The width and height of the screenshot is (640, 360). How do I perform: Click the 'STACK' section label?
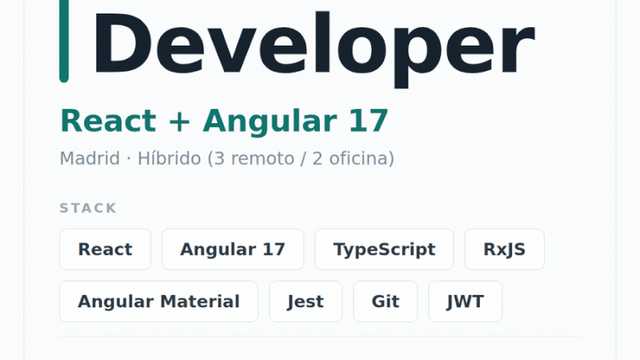point(88,208)
